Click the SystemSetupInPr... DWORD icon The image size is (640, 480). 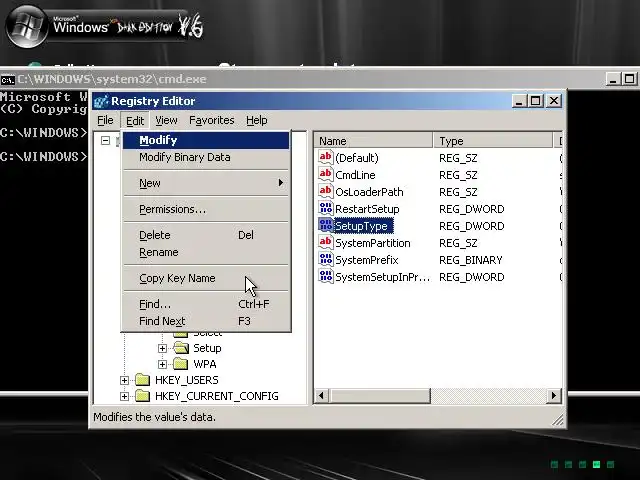coord(325,277)
